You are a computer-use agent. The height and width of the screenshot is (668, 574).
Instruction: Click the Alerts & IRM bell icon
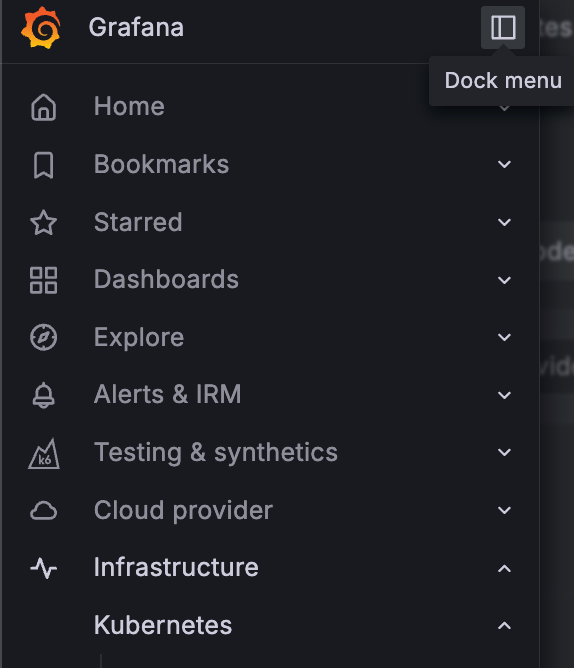pos(43,395)
